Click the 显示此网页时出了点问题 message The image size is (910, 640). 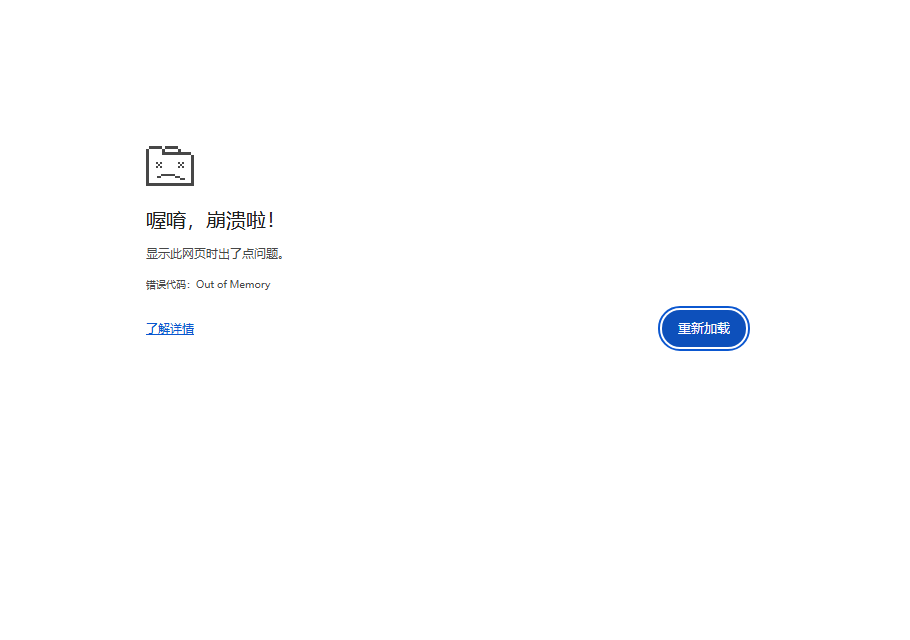tap(215, 254)
